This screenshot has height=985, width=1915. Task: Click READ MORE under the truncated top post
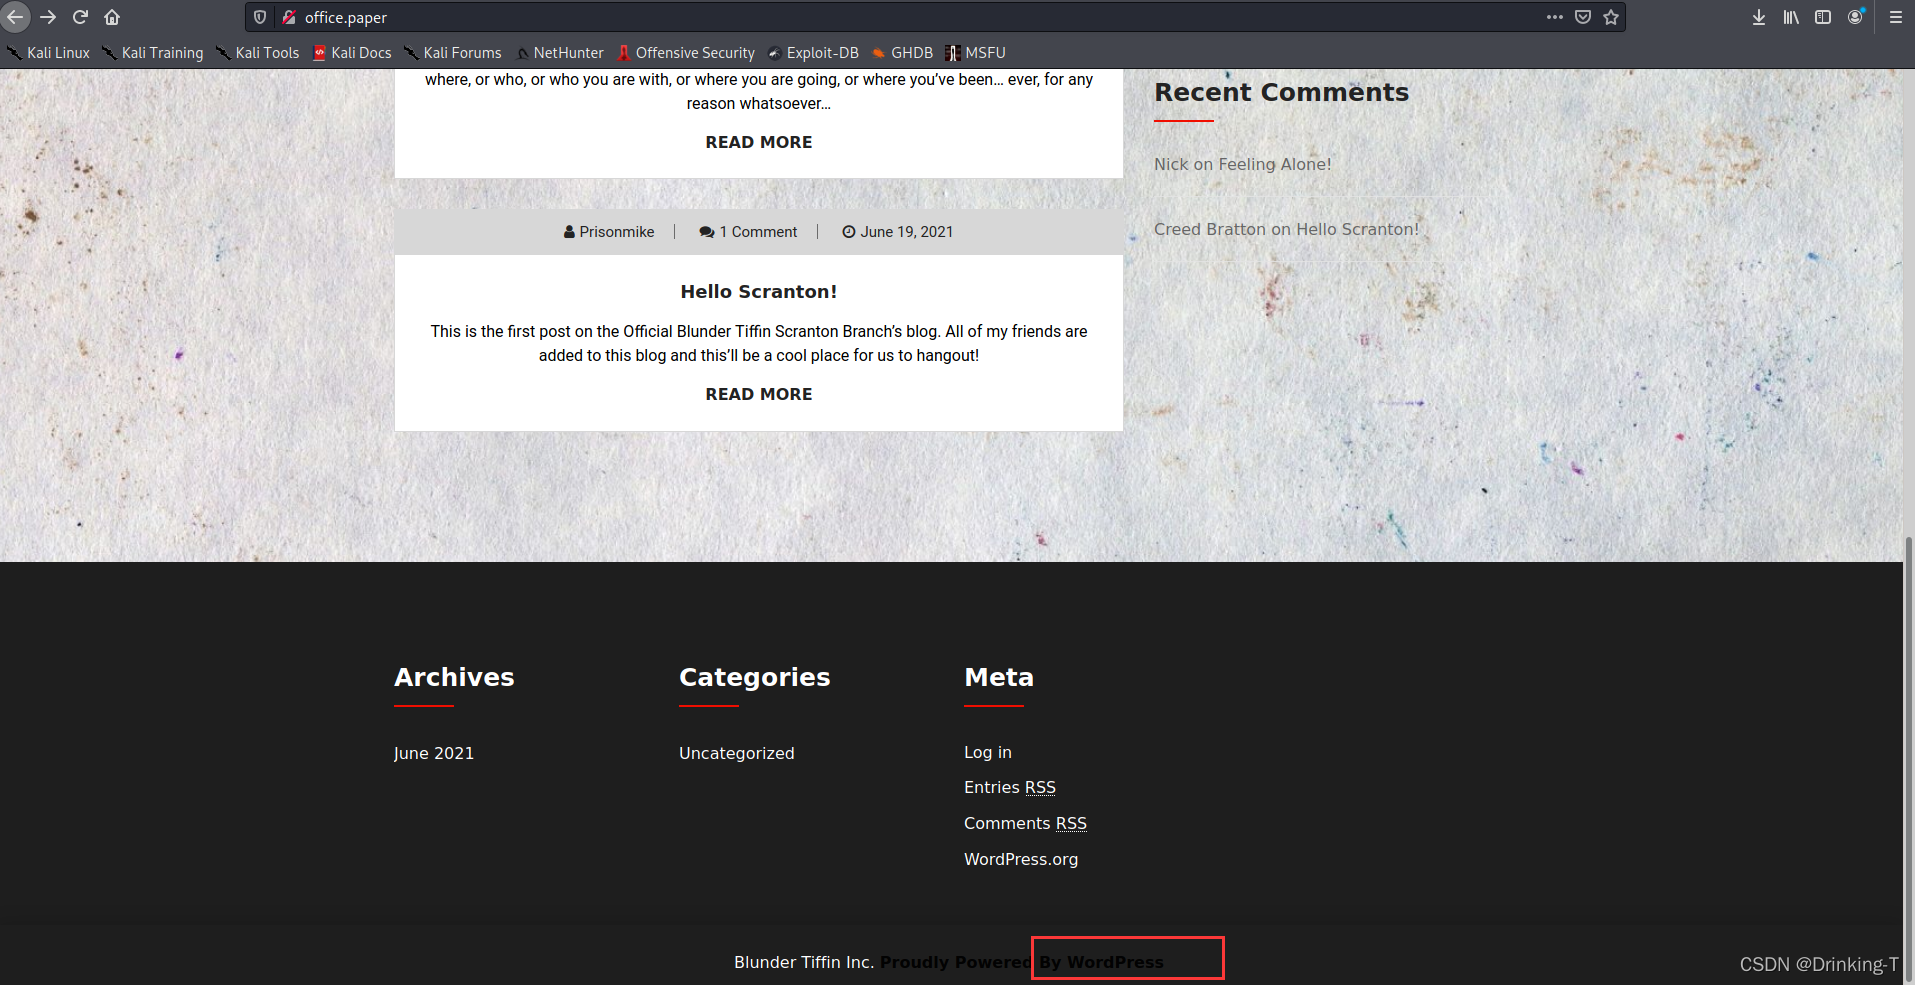tap(759, 142)
